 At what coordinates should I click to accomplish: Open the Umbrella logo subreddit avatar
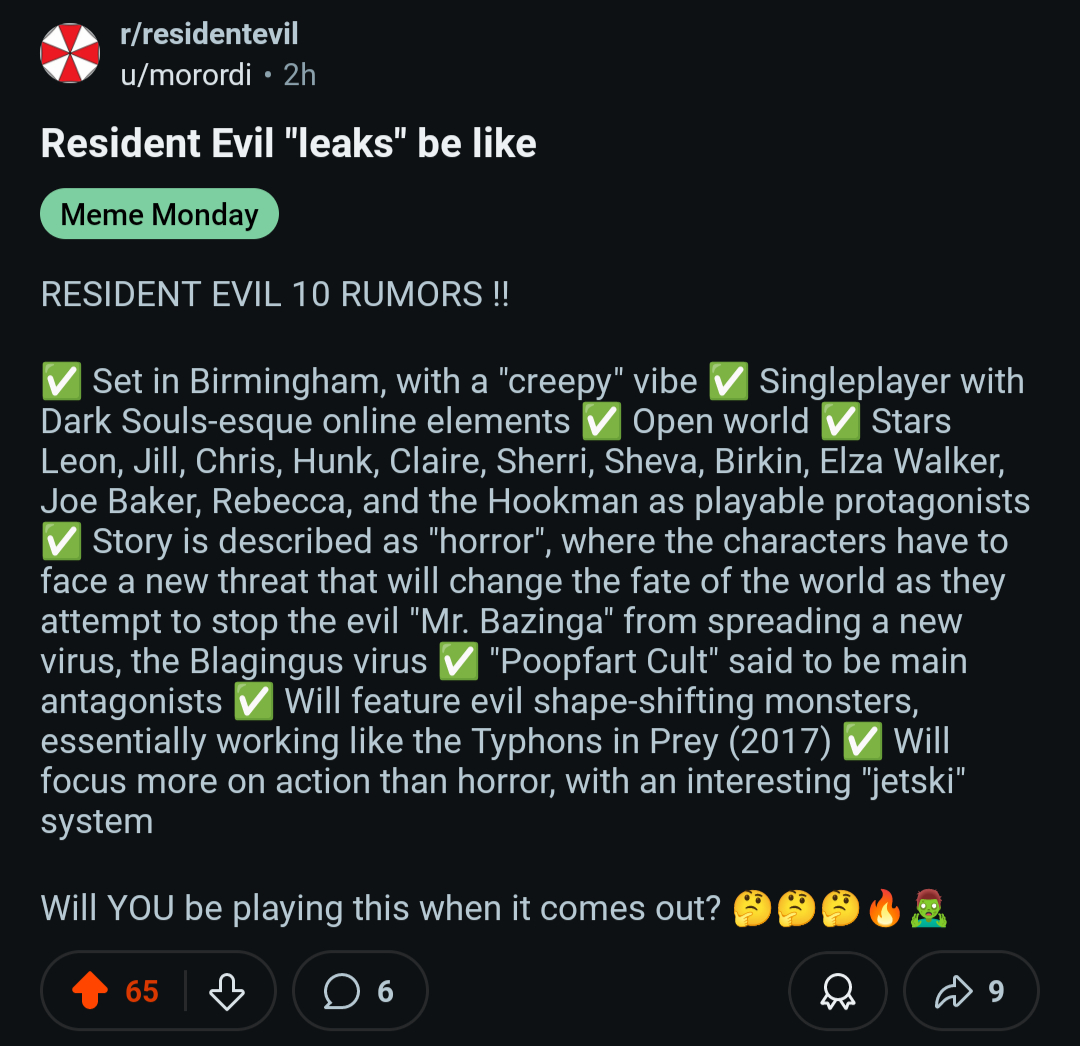click(x=70, y=53)
